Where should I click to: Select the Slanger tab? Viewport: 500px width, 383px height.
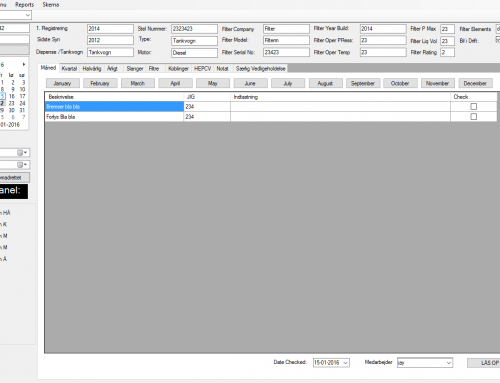click(135, 69)
